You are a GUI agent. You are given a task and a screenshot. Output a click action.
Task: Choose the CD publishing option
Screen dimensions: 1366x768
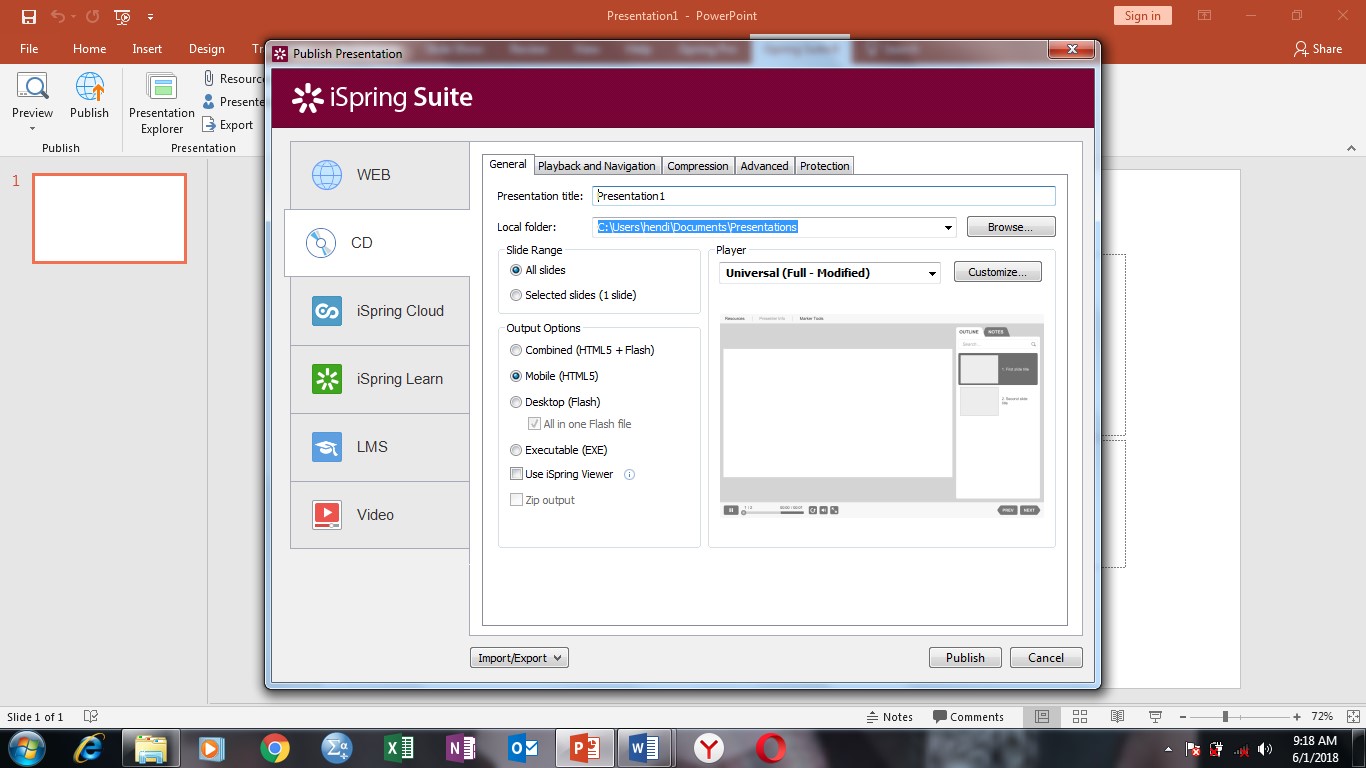pos(377,243)
